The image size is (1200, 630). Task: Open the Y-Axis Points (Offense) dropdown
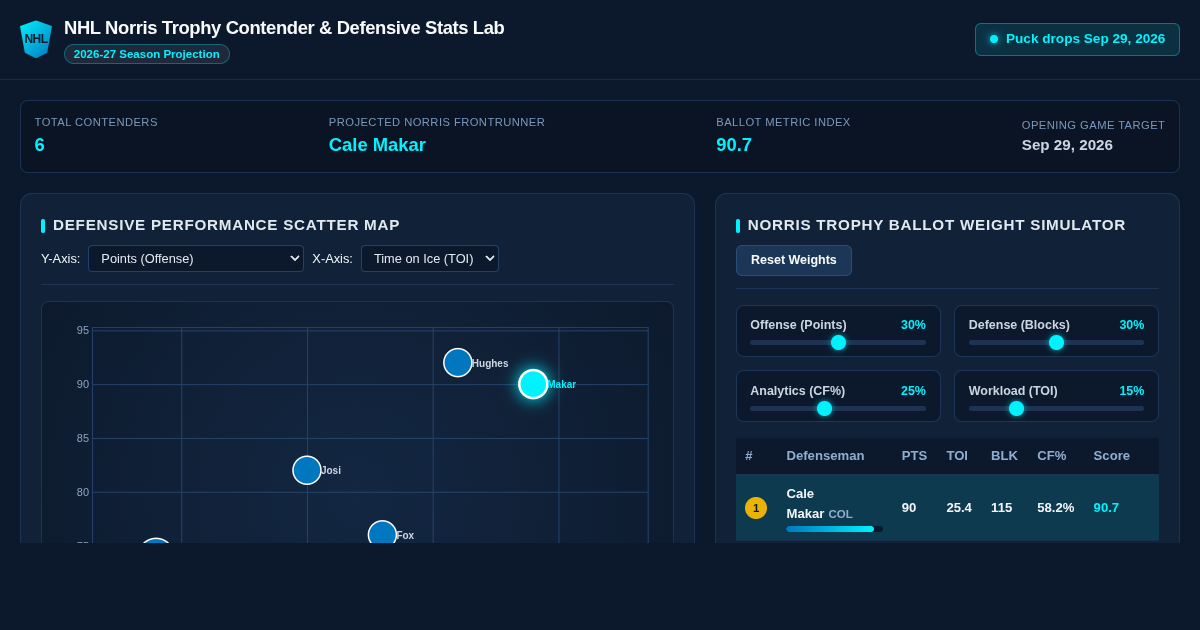point(196,258)
